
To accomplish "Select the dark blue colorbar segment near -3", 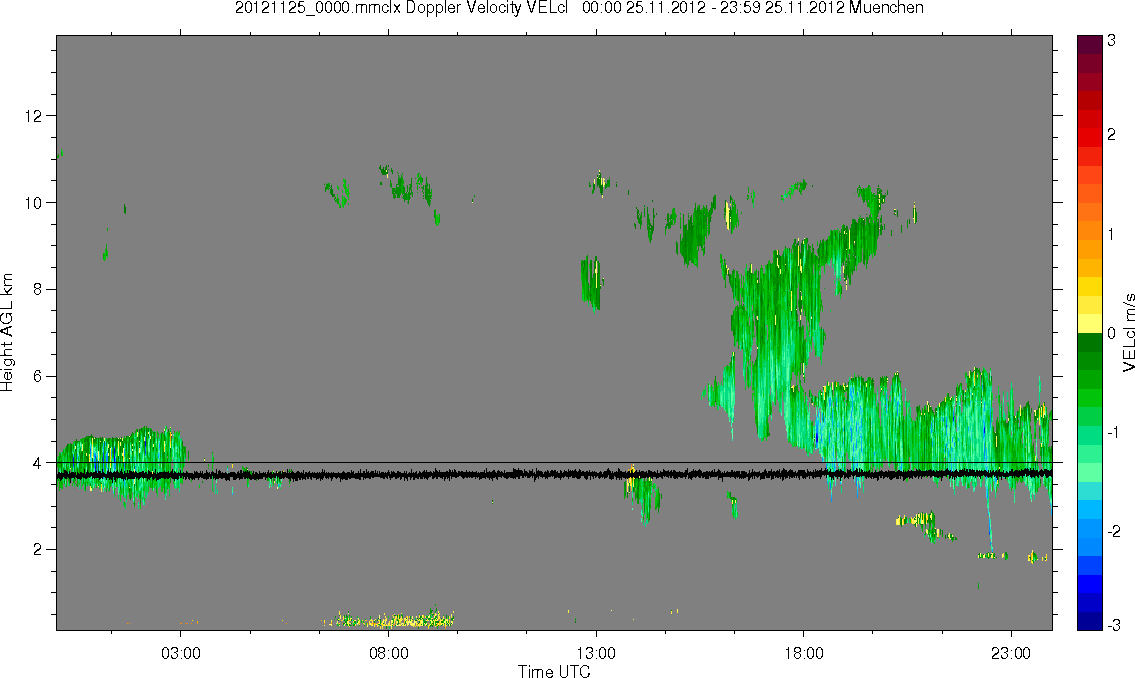I will pyautogui.click(x=1089, y=621).
